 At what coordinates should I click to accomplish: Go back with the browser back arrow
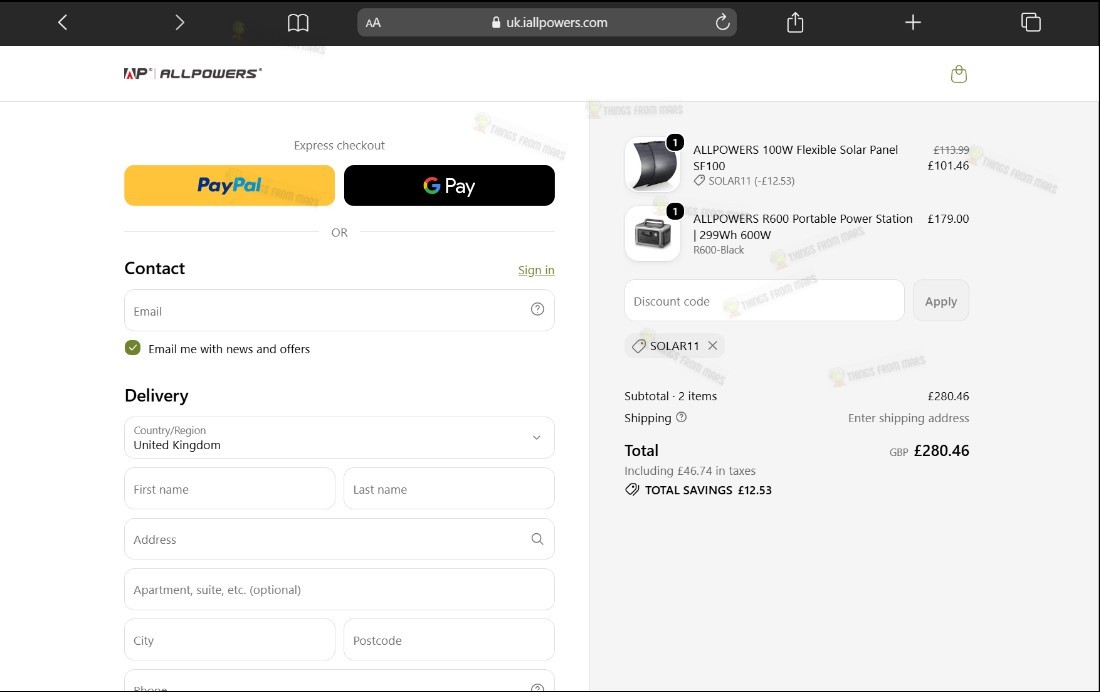[x=62, y=22]
